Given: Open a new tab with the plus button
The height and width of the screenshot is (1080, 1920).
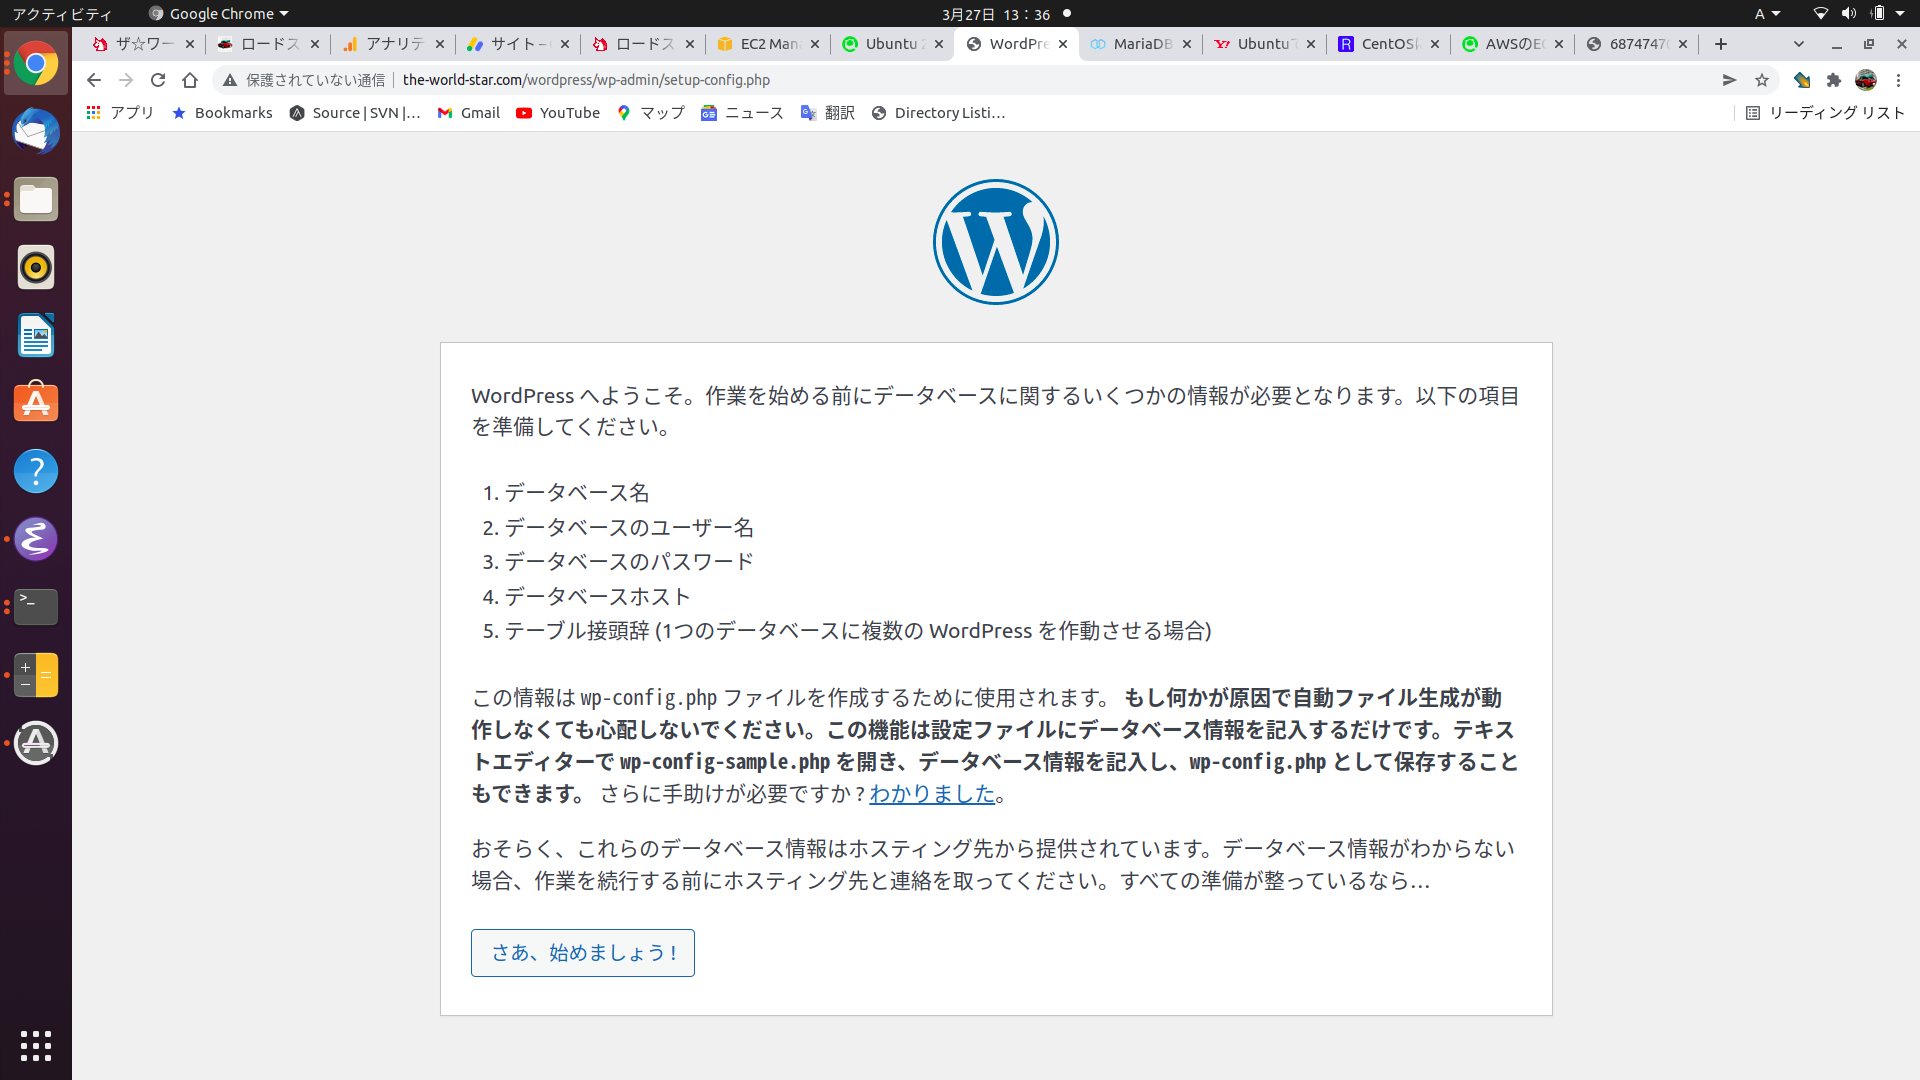Looking at the screenshot, I should coord(1721,44).
